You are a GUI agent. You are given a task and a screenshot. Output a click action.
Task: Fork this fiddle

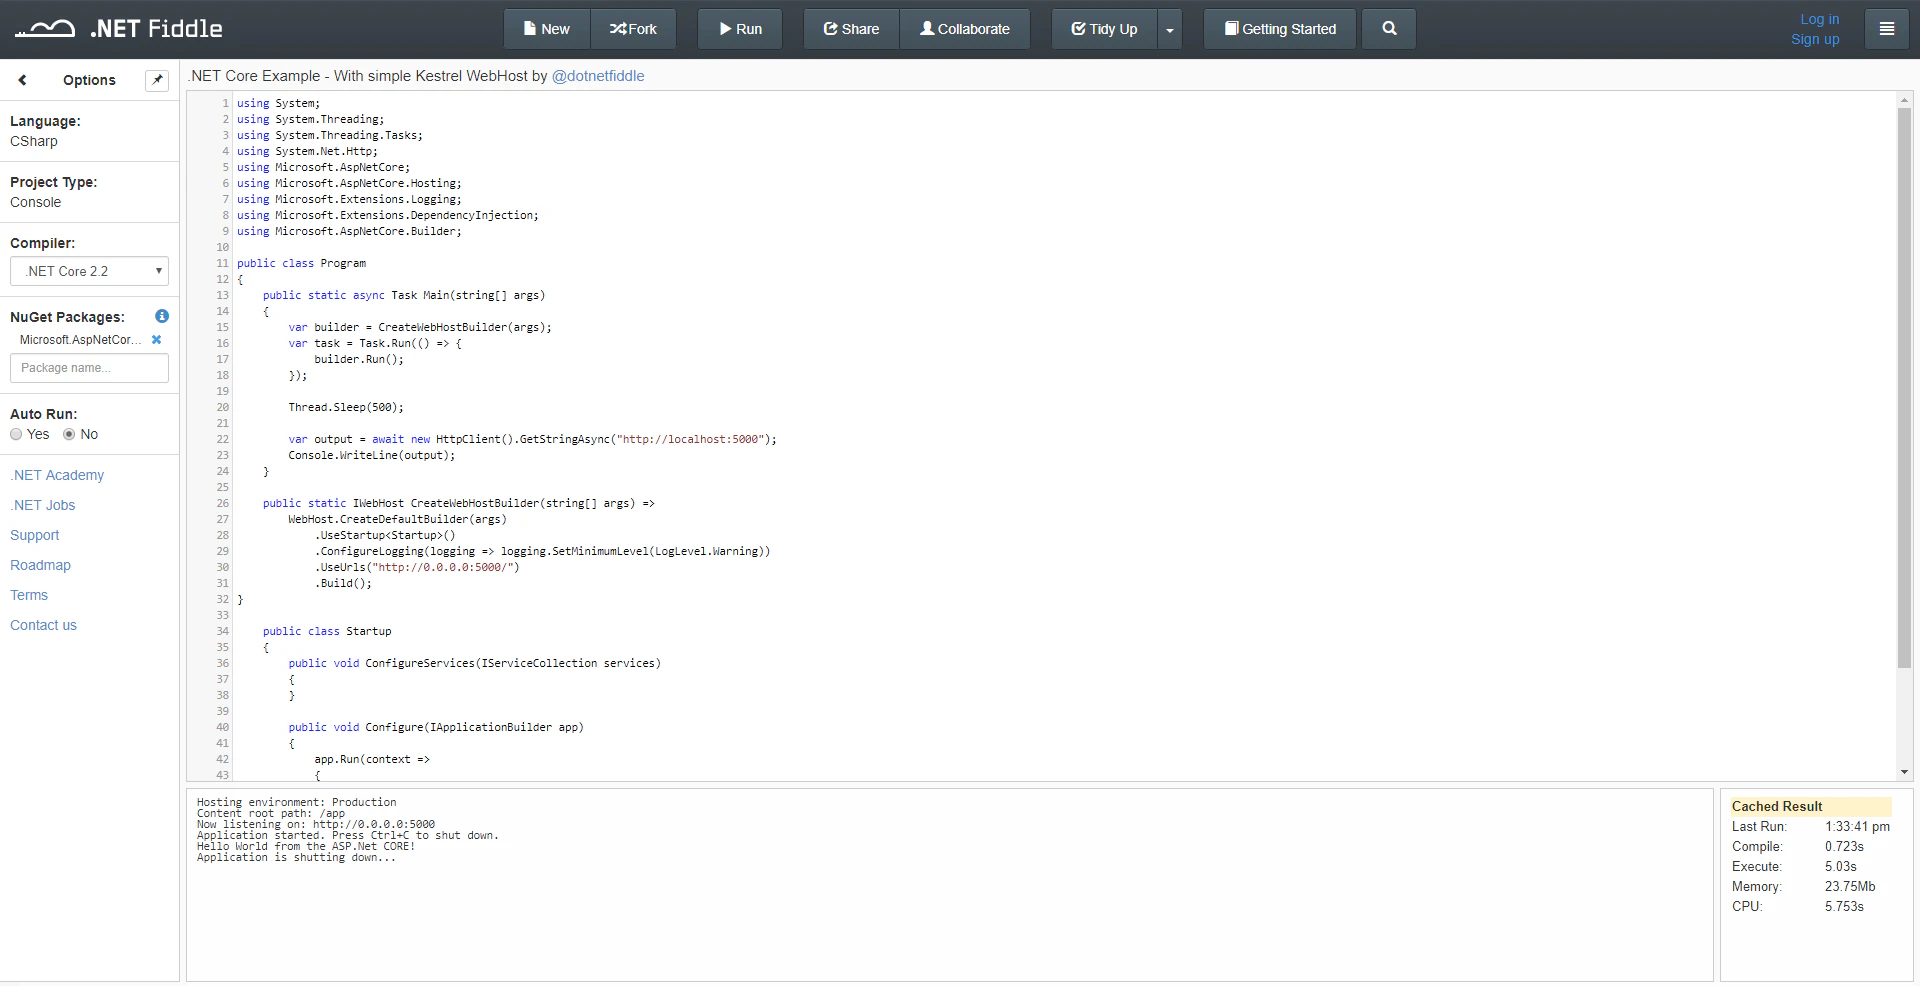(x=633, y=28)
